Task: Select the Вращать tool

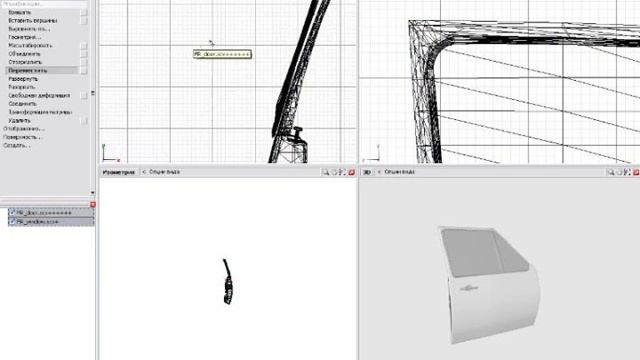Action: click(x=20, y=12)
